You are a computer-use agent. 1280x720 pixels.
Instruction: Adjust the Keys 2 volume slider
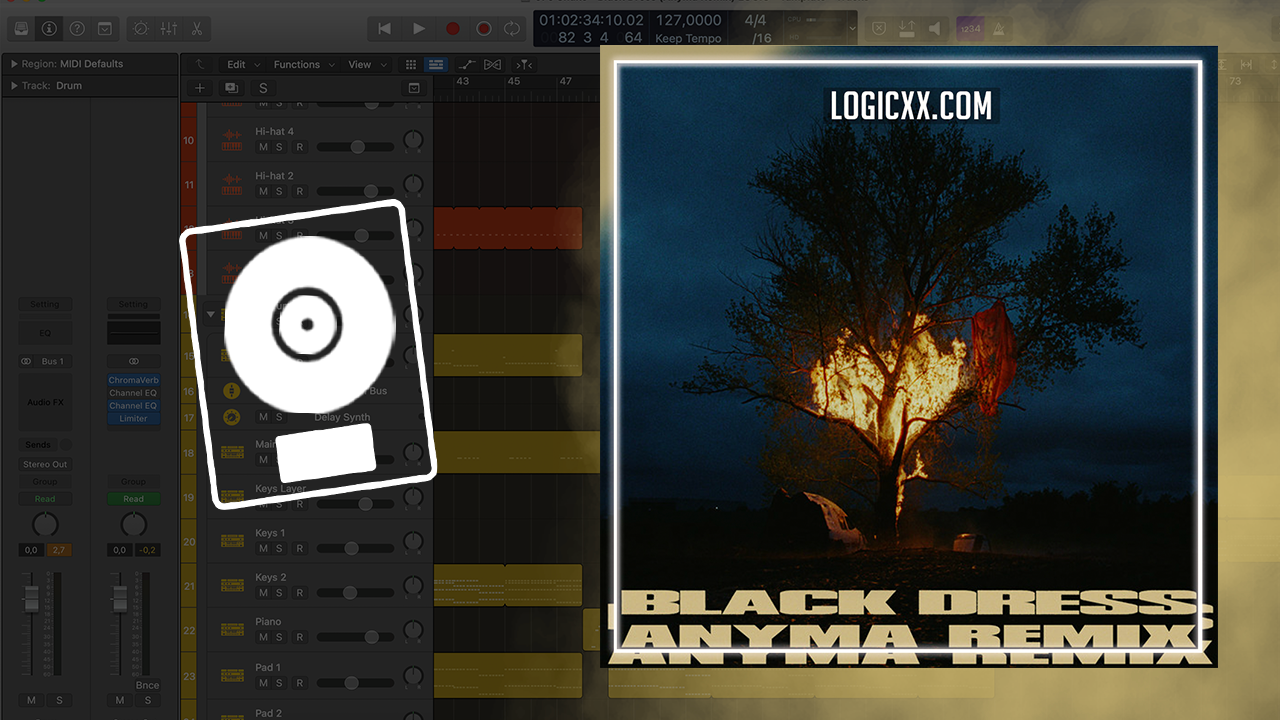pyautogui.click(x=355, y=593)
